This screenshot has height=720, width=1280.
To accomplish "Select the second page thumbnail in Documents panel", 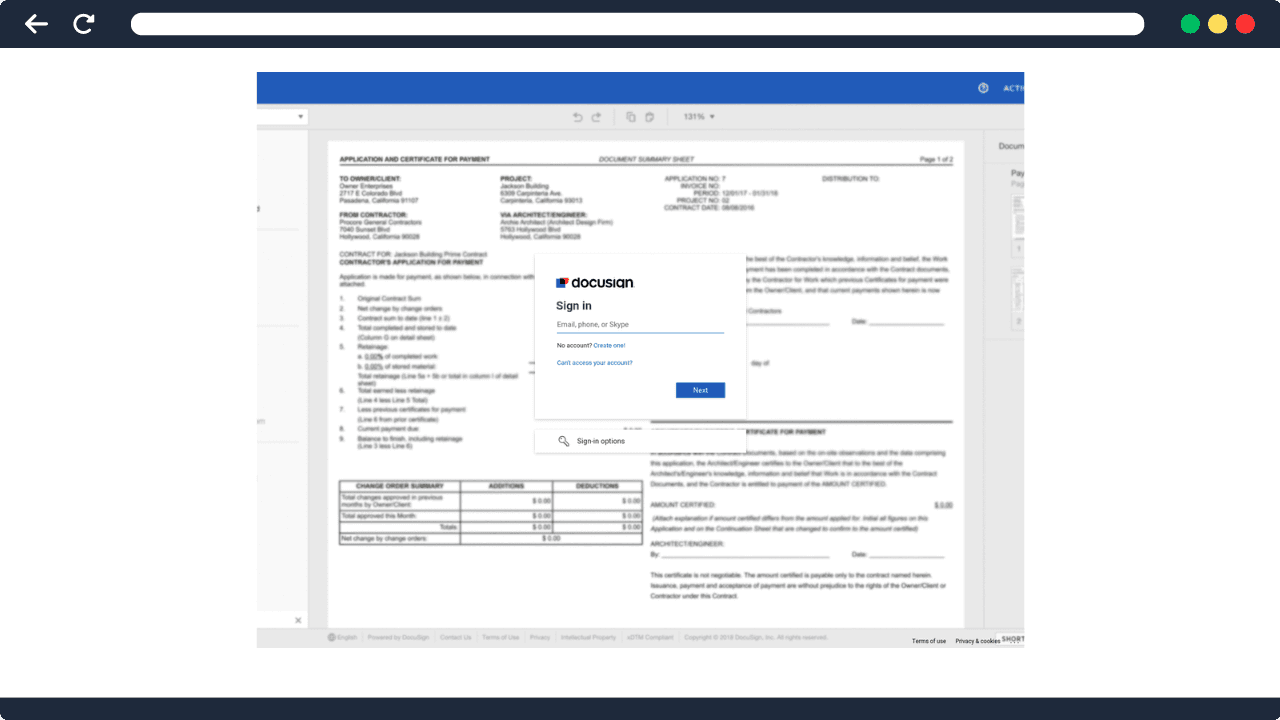I will [1017, 299].
